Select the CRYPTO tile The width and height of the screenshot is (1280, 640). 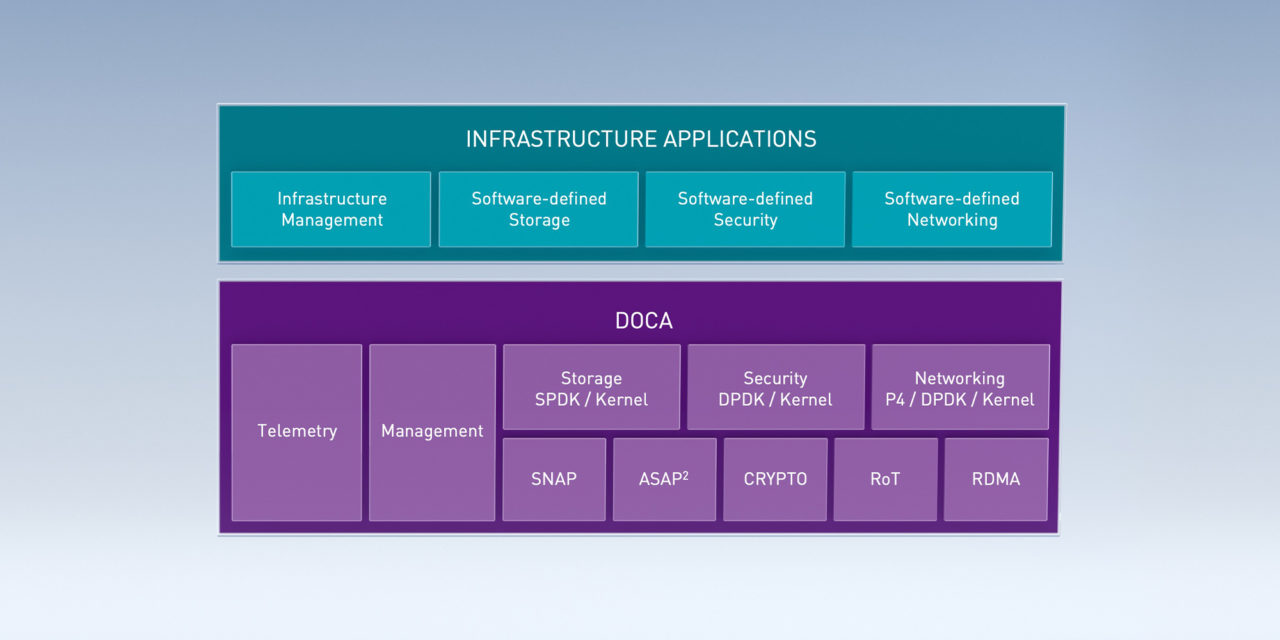click(x=775, y=479)
